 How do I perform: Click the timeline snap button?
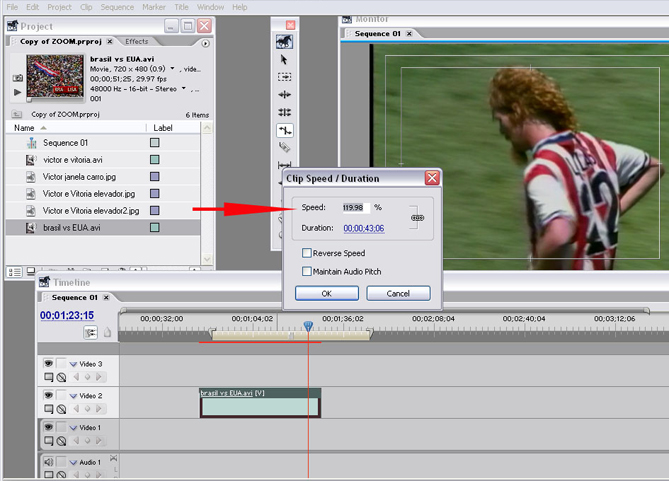[91, 333]
